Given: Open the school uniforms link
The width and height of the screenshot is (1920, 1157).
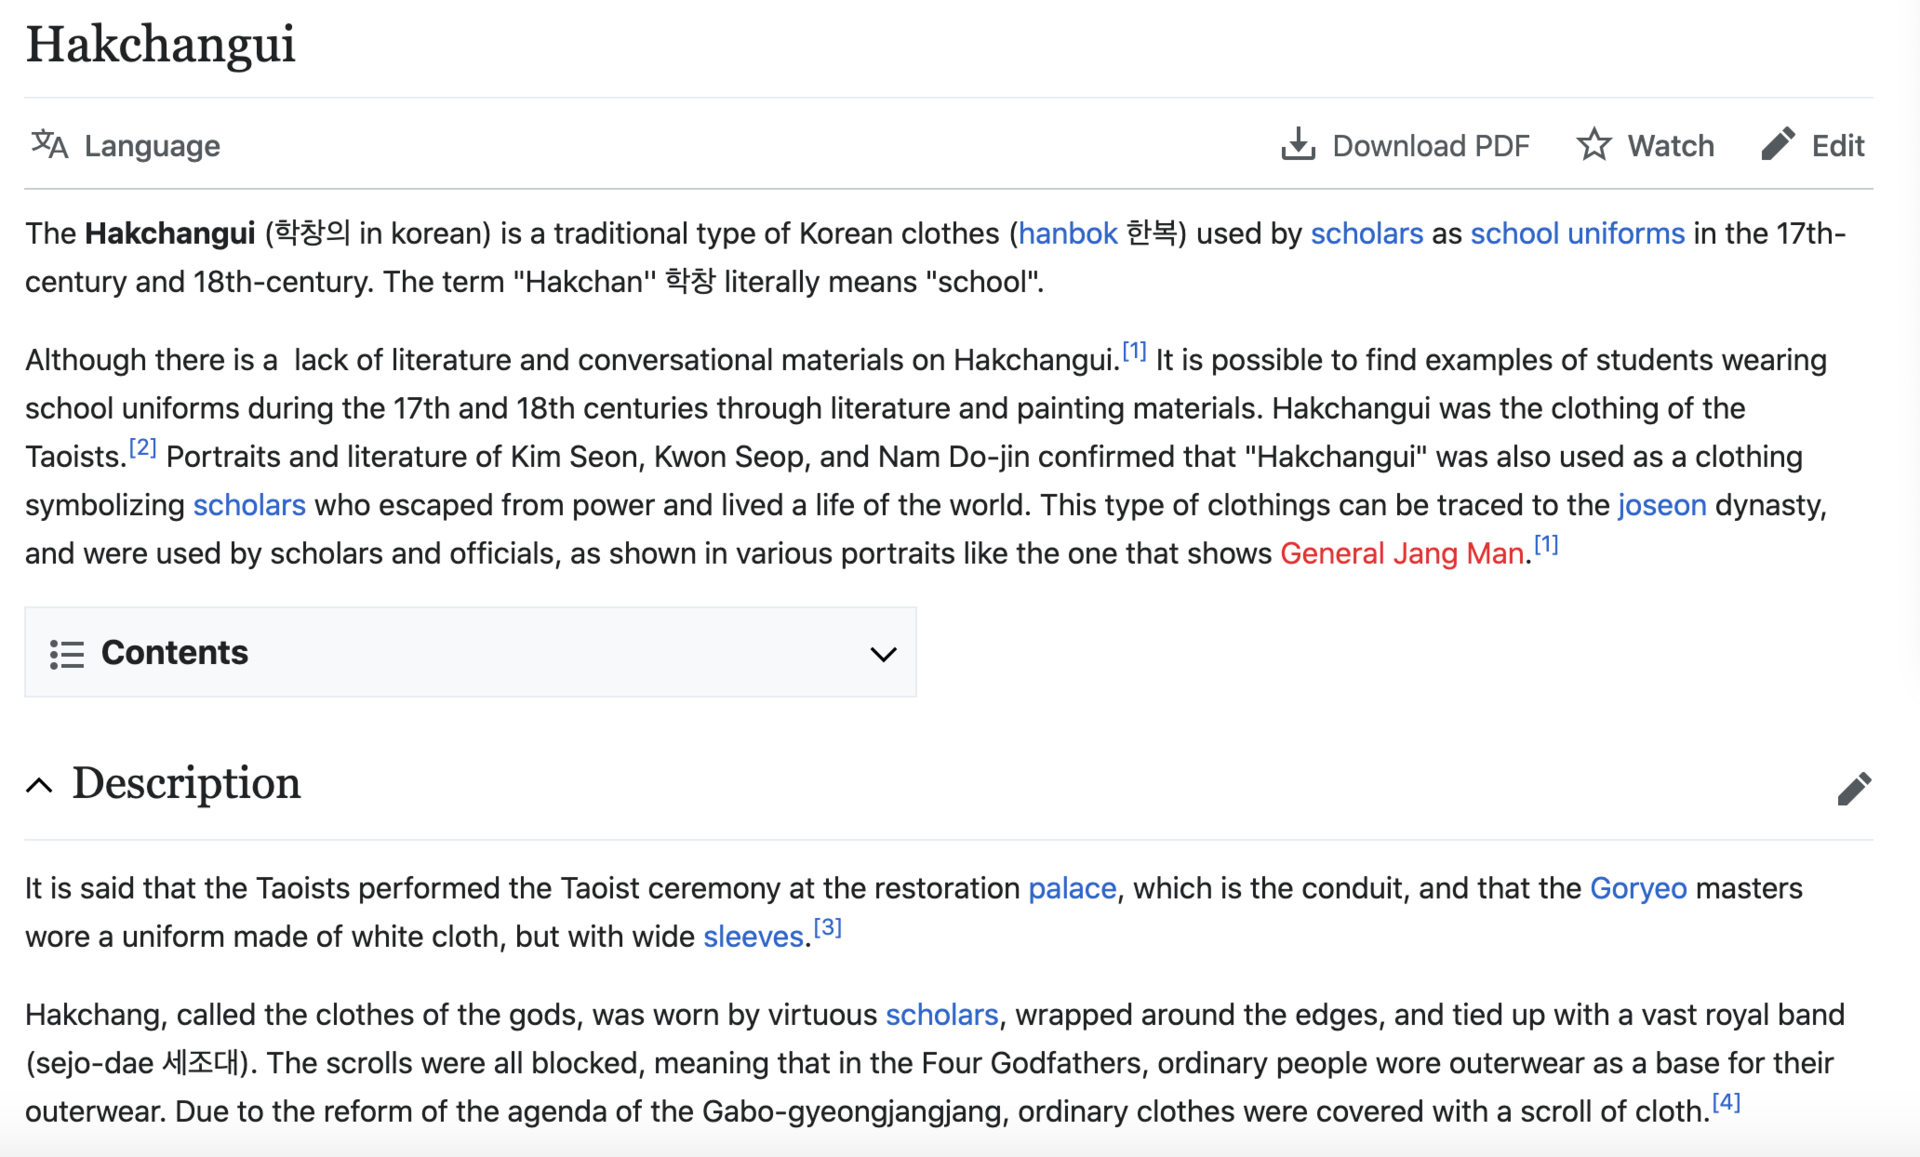Looking at the screenshot, I should click(x=1577, y=233).
